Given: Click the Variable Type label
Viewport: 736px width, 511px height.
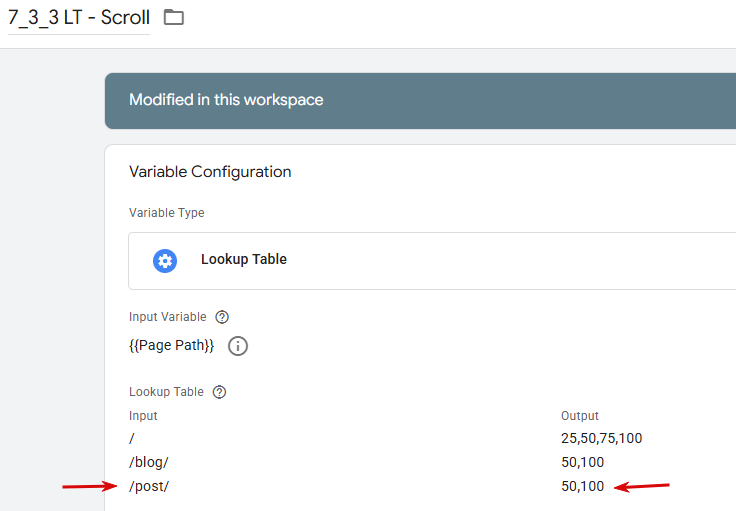Looking at the screenshot, I should coord(166,213).
